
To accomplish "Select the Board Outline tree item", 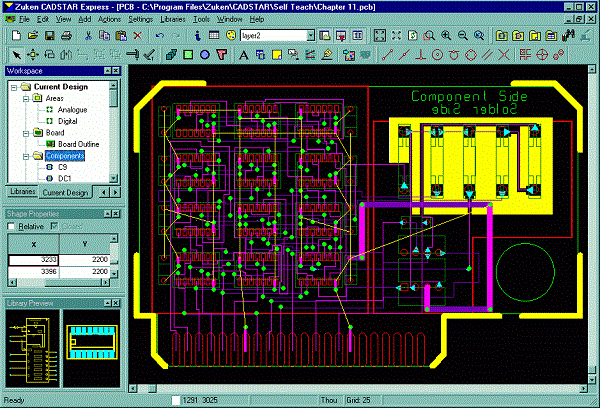I will click(78, 144).
